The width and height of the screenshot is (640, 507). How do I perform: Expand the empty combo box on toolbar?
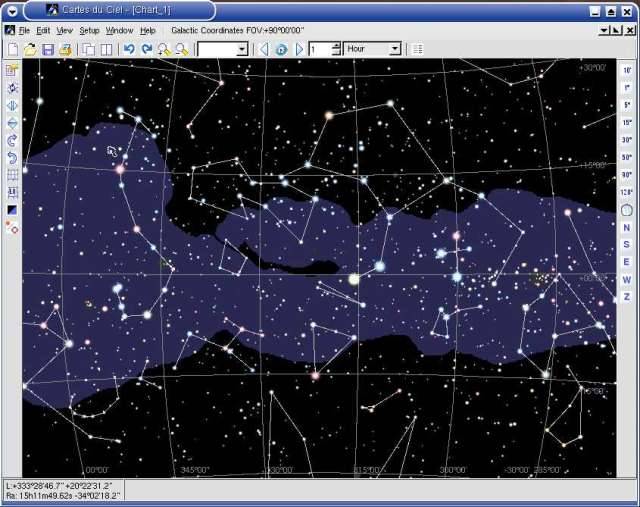pyautogui.click(x=242, y=50)
